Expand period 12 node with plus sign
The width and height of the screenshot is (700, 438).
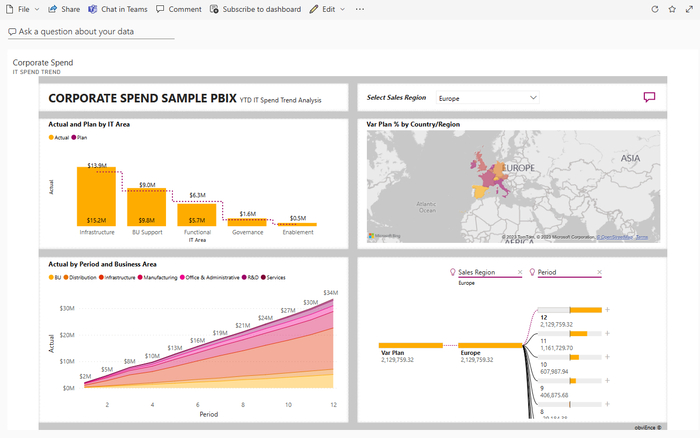[x=607, y=310]
